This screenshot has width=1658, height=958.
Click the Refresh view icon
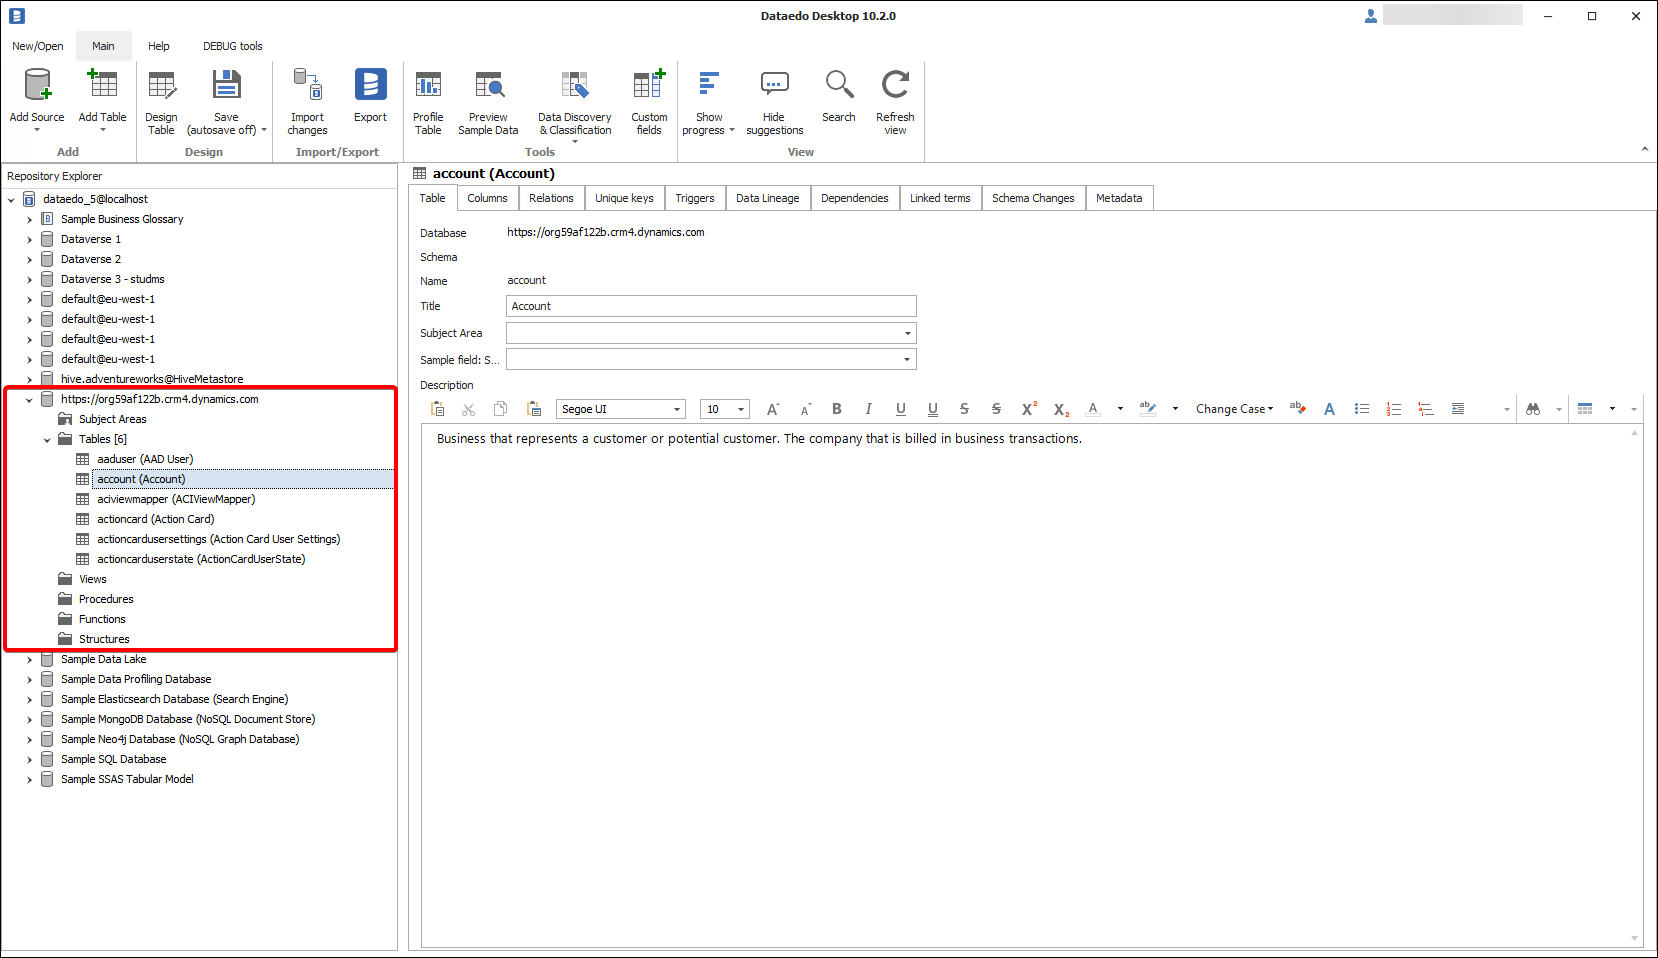pyautogui.click(x=895, y=86)
